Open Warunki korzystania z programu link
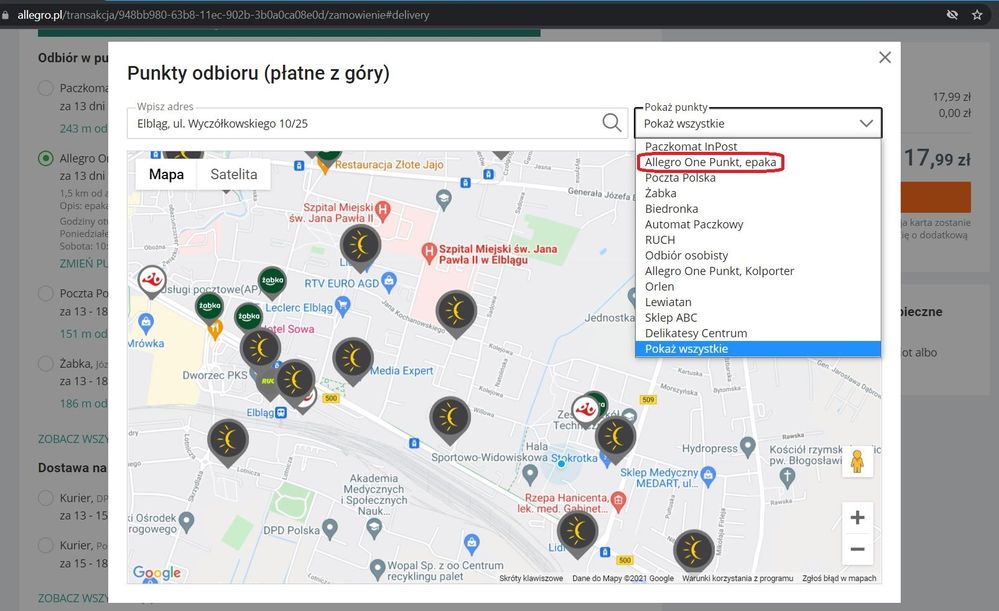The image size is (999, 611). (x=737, y=579)
